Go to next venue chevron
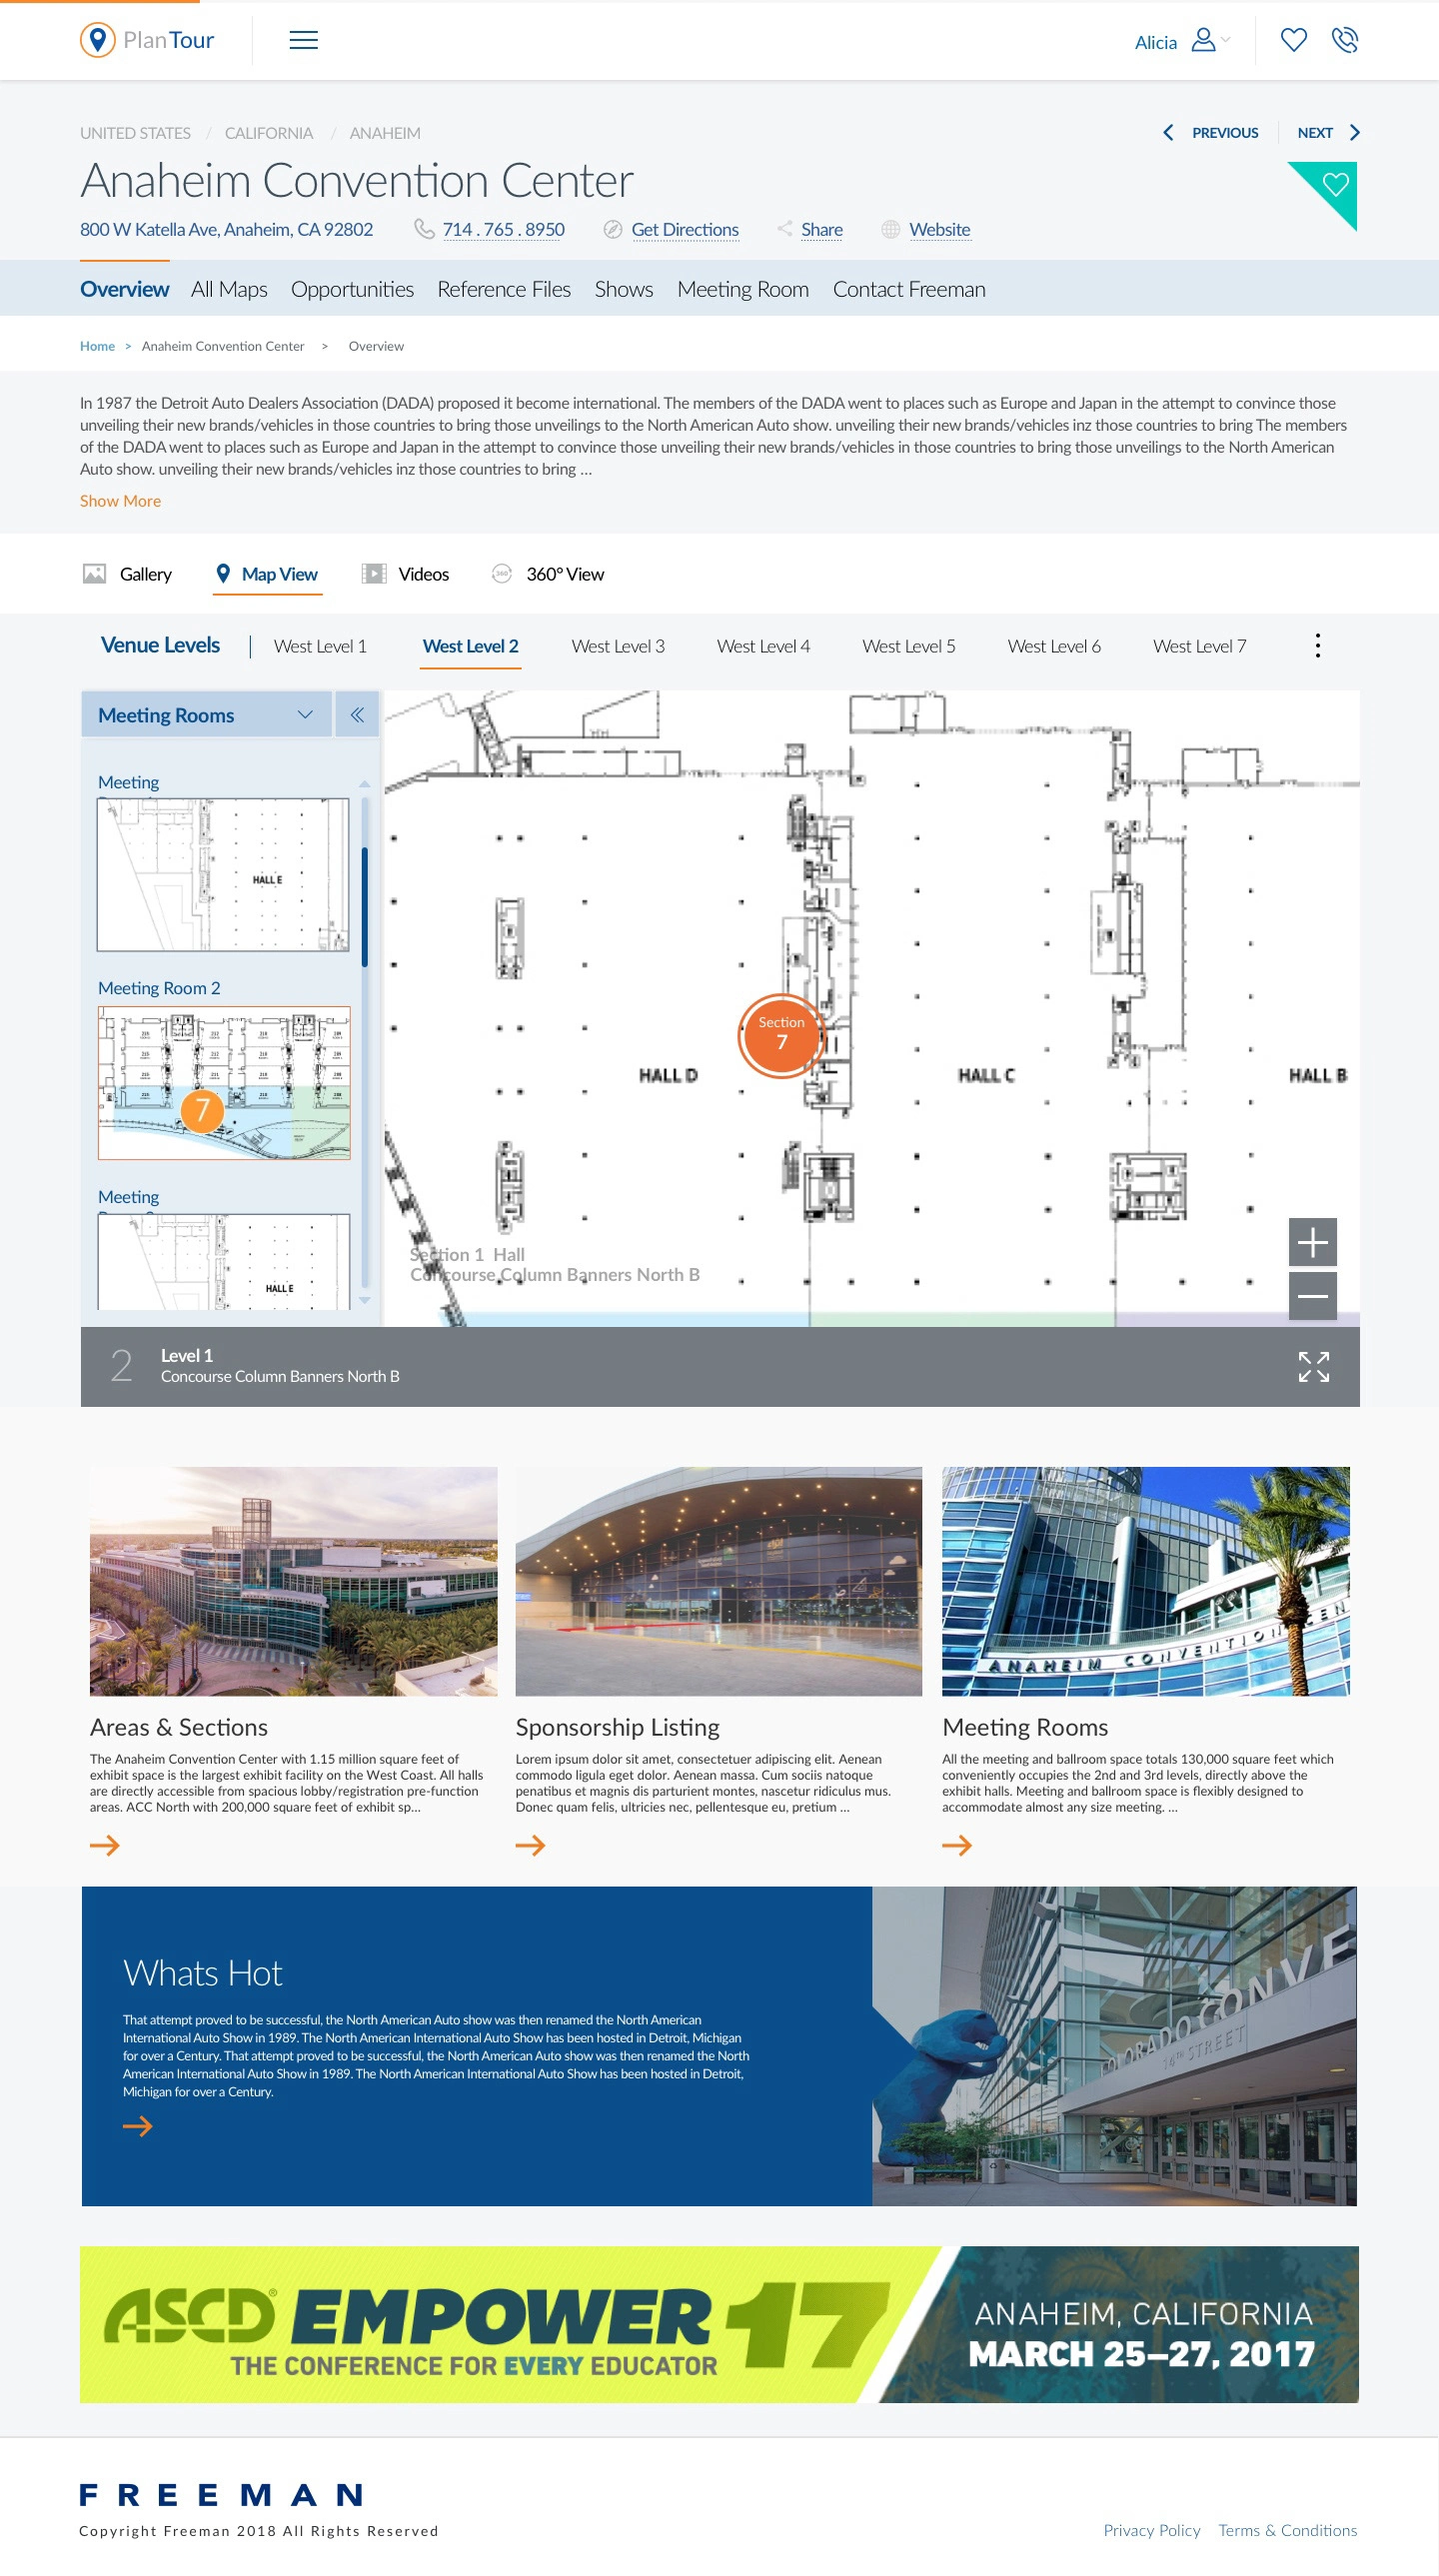 [1354, 133]
